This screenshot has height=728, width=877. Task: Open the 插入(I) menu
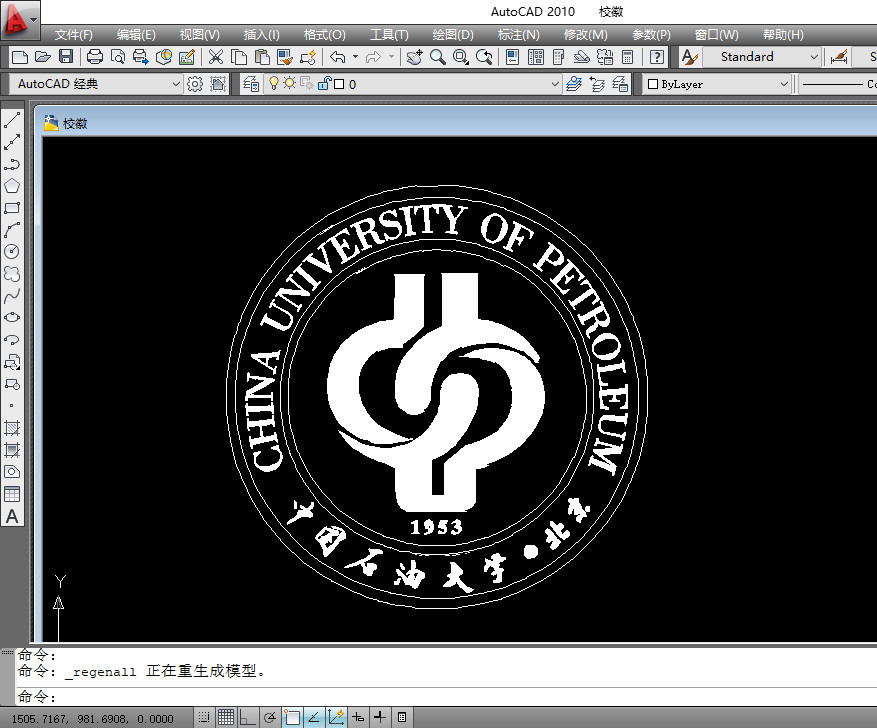[262, 35]
